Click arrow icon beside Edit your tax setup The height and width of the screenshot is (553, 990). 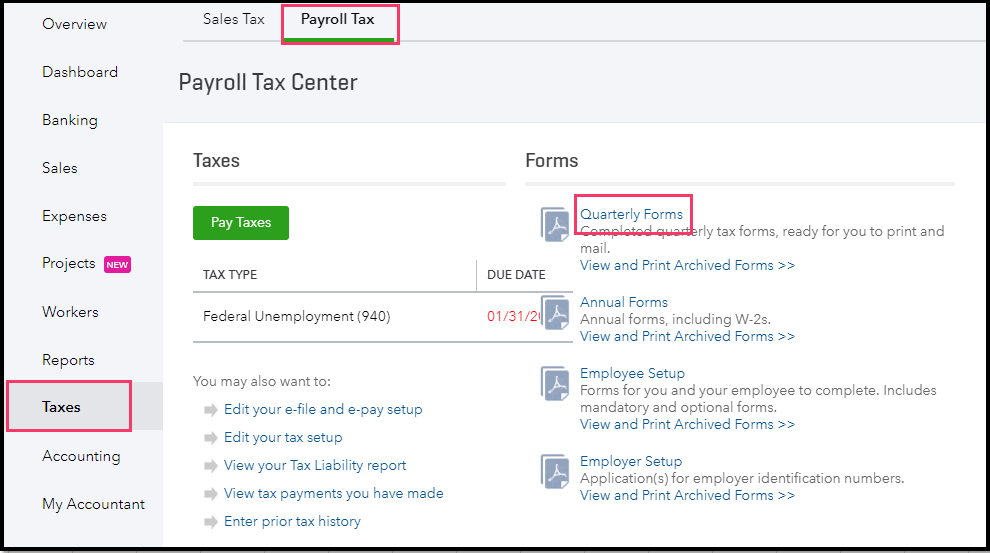click(x=211, y=437)
